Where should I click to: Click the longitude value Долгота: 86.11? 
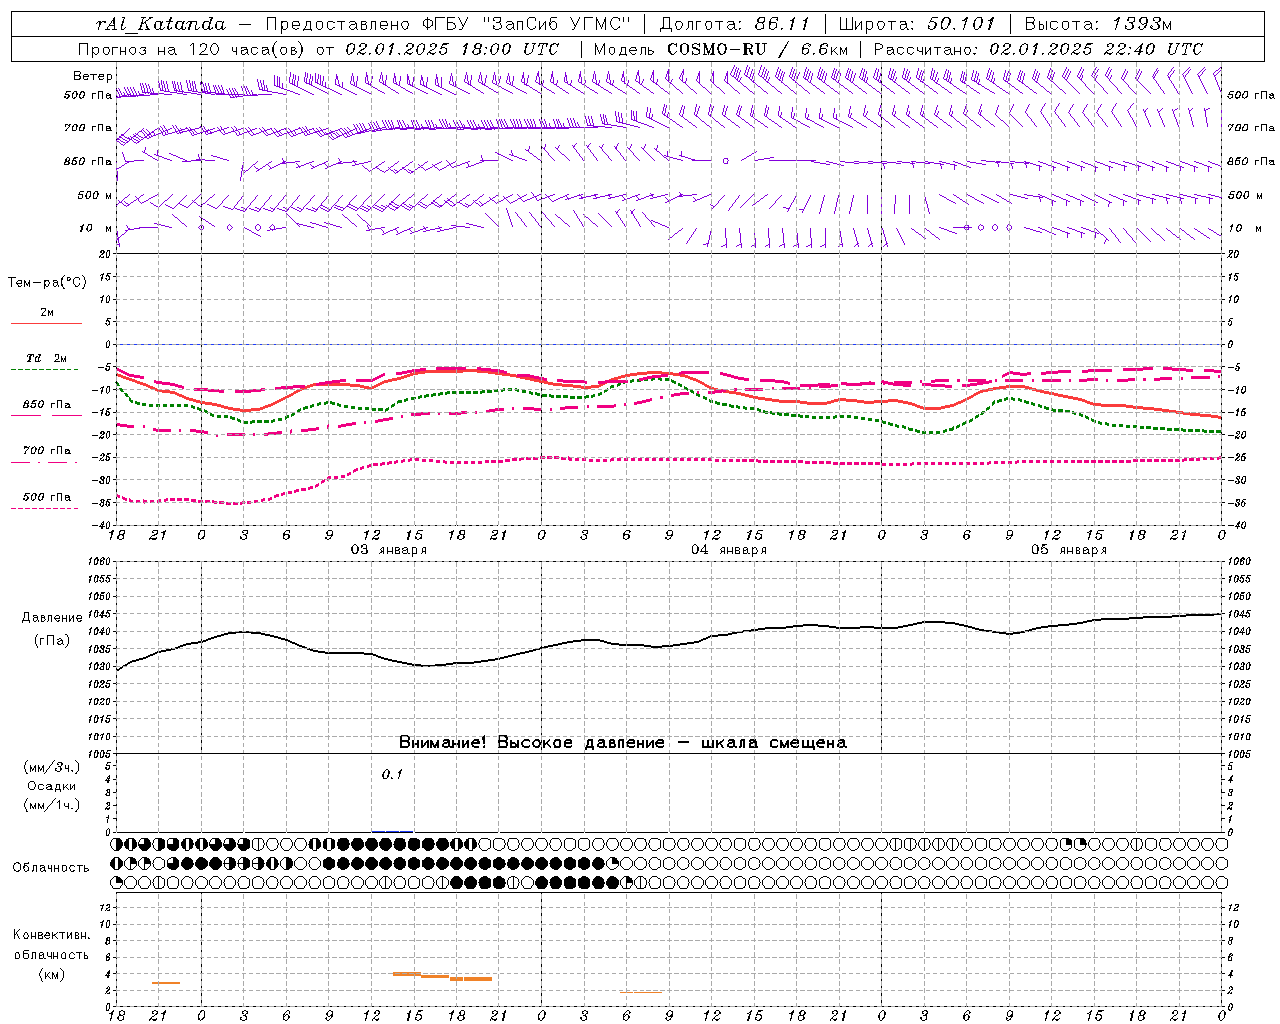[x=734, y=24]
